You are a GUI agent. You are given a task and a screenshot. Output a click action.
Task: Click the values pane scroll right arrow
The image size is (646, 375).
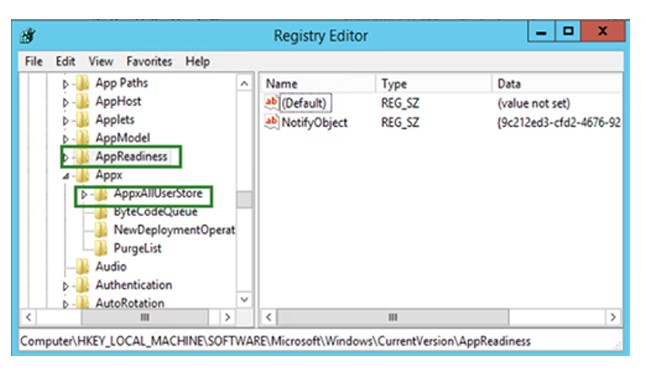point(613,317)
